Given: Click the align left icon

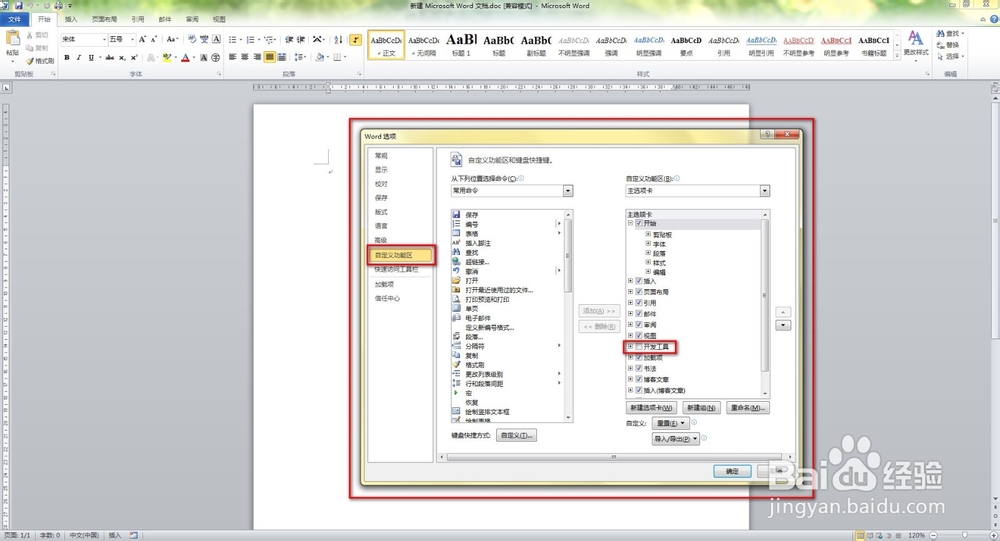Looking at the screenshot, I should pos(233,57).
